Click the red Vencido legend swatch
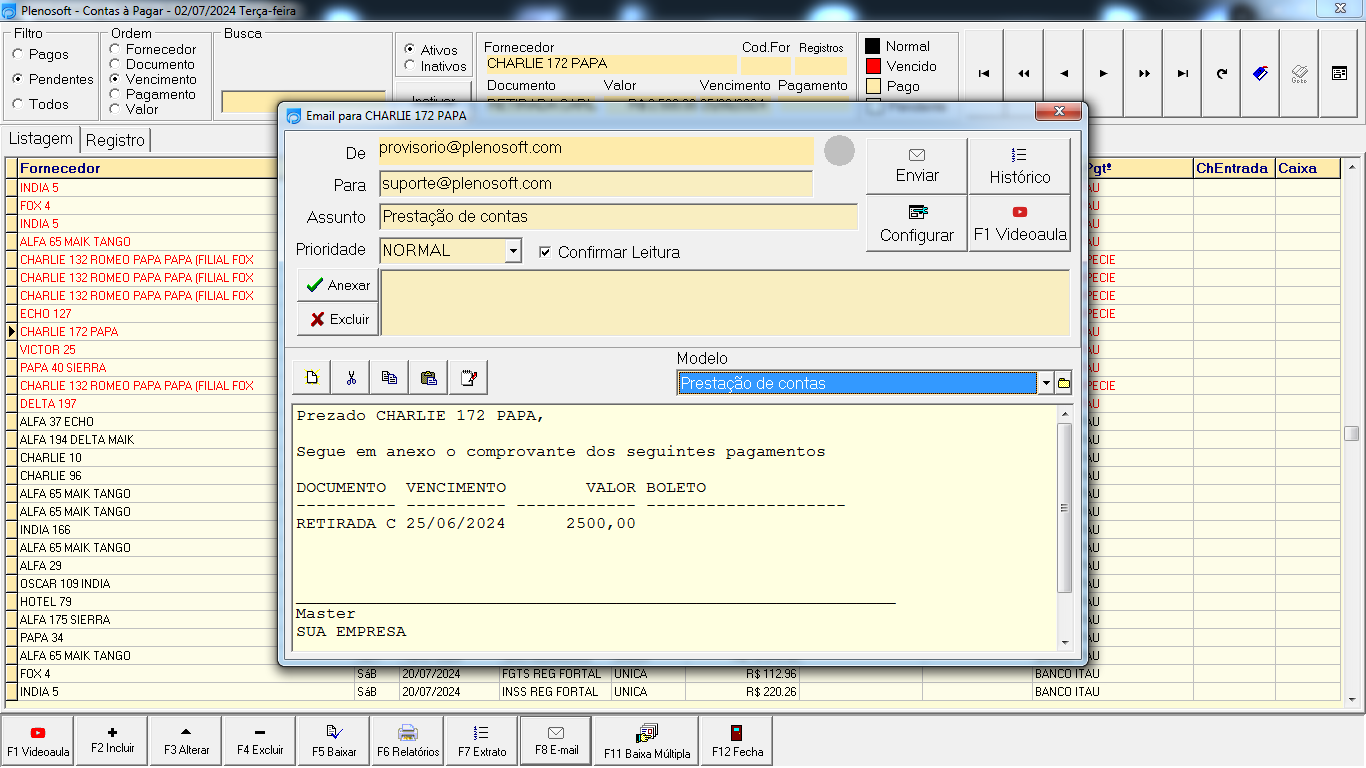The height and width of the screenshot is (768, 1366). click(x=873, y=66)
